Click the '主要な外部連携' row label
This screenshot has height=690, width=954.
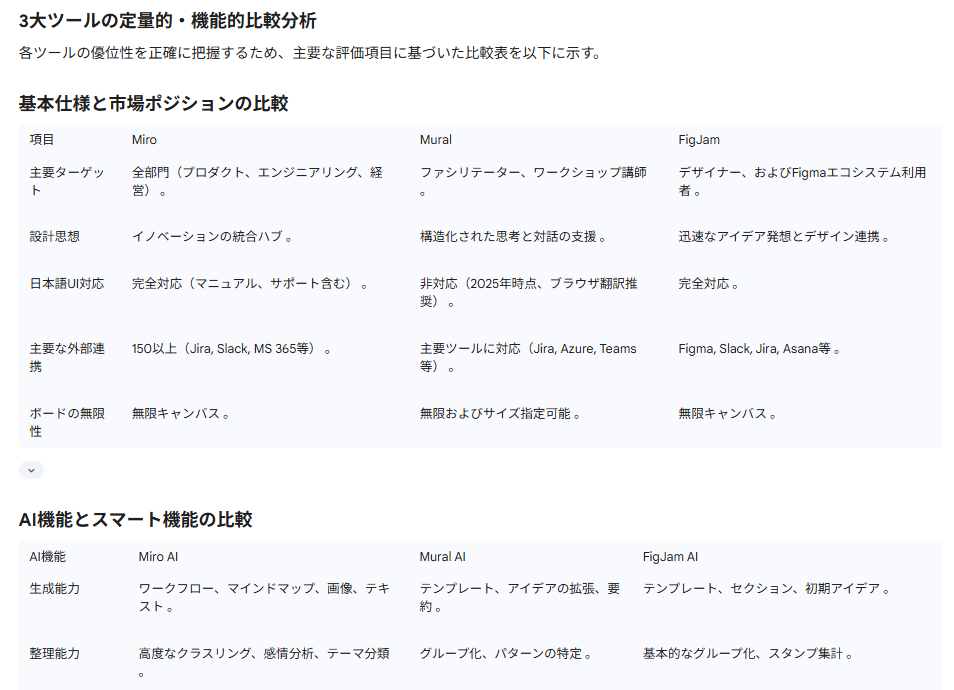click(x=67, y=358)
